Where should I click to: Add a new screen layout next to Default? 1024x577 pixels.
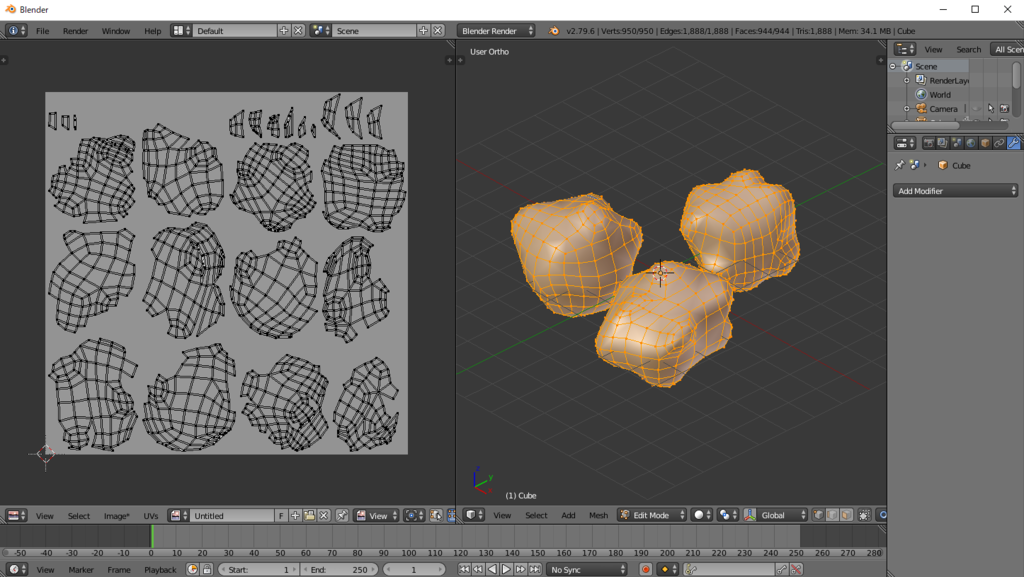pyautogui.click(x=283, y=31)
